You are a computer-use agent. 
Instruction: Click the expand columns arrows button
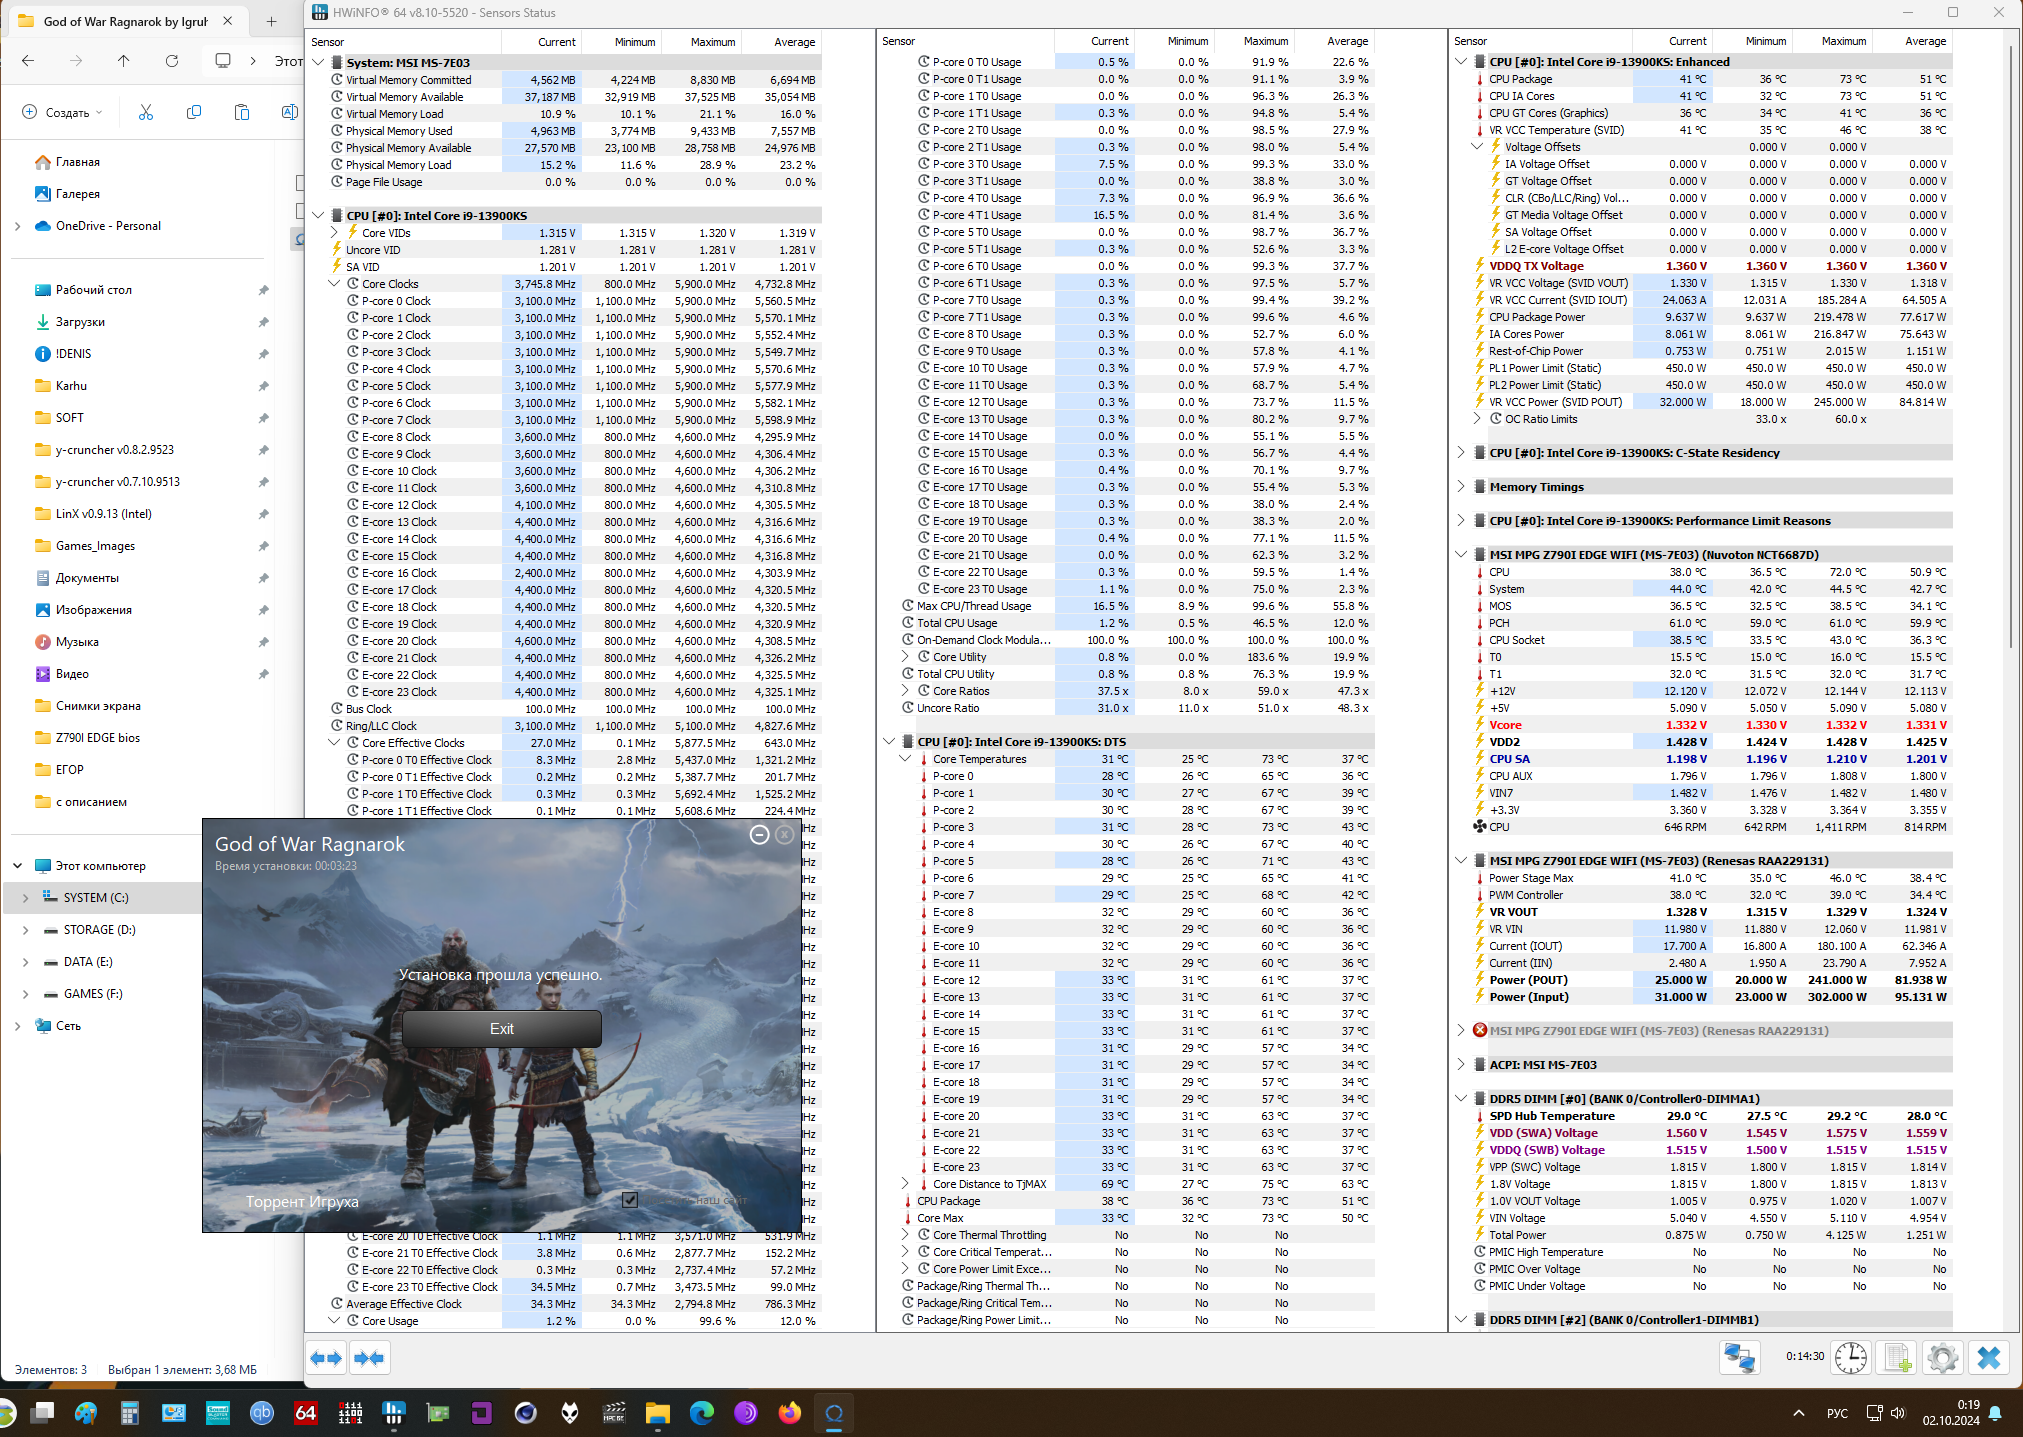coord(326,1357)
